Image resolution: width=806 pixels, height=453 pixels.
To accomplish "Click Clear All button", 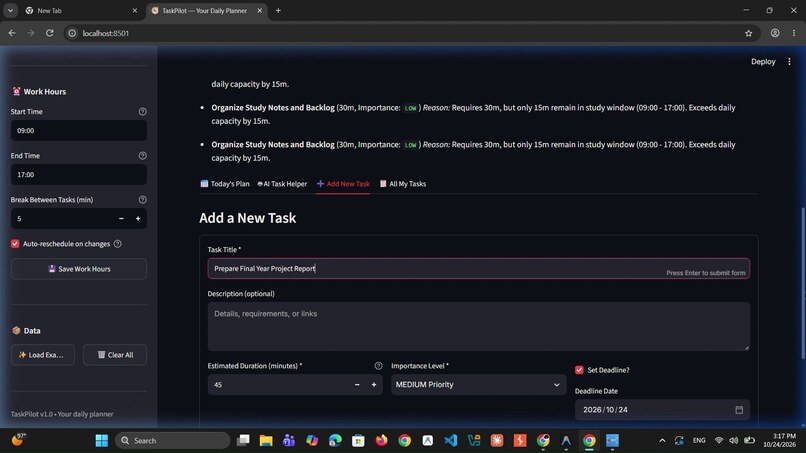I will pyautogui.click(x=115, y=355).
